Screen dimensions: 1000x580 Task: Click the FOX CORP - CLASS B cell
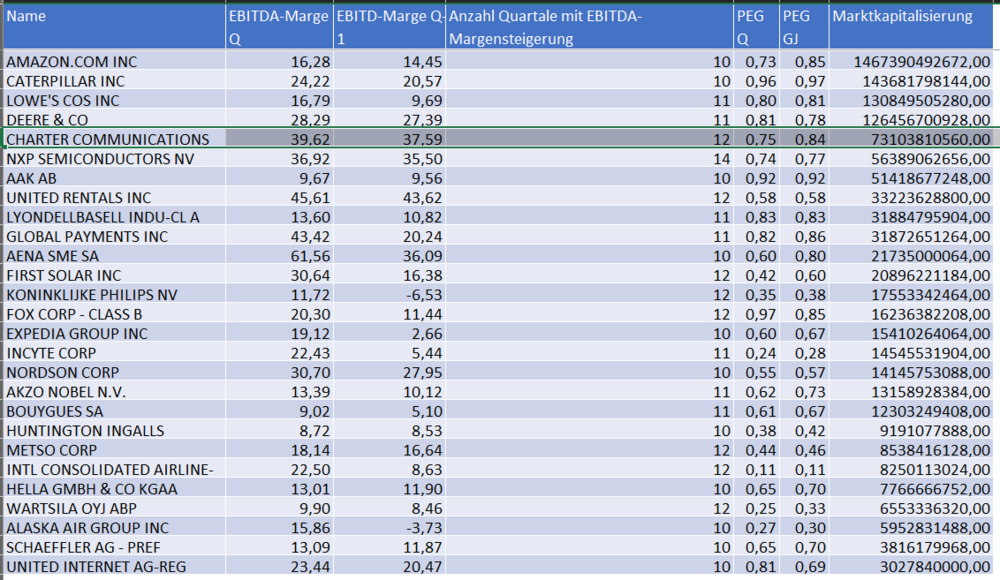(x=114, y=314)
